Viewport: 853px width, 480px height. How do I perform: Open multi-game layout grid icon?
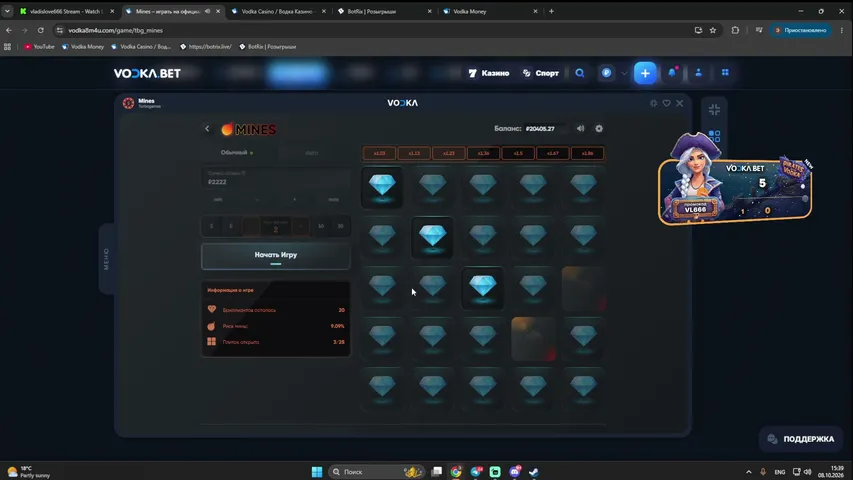pyautogui.click(x=714, y=136)
